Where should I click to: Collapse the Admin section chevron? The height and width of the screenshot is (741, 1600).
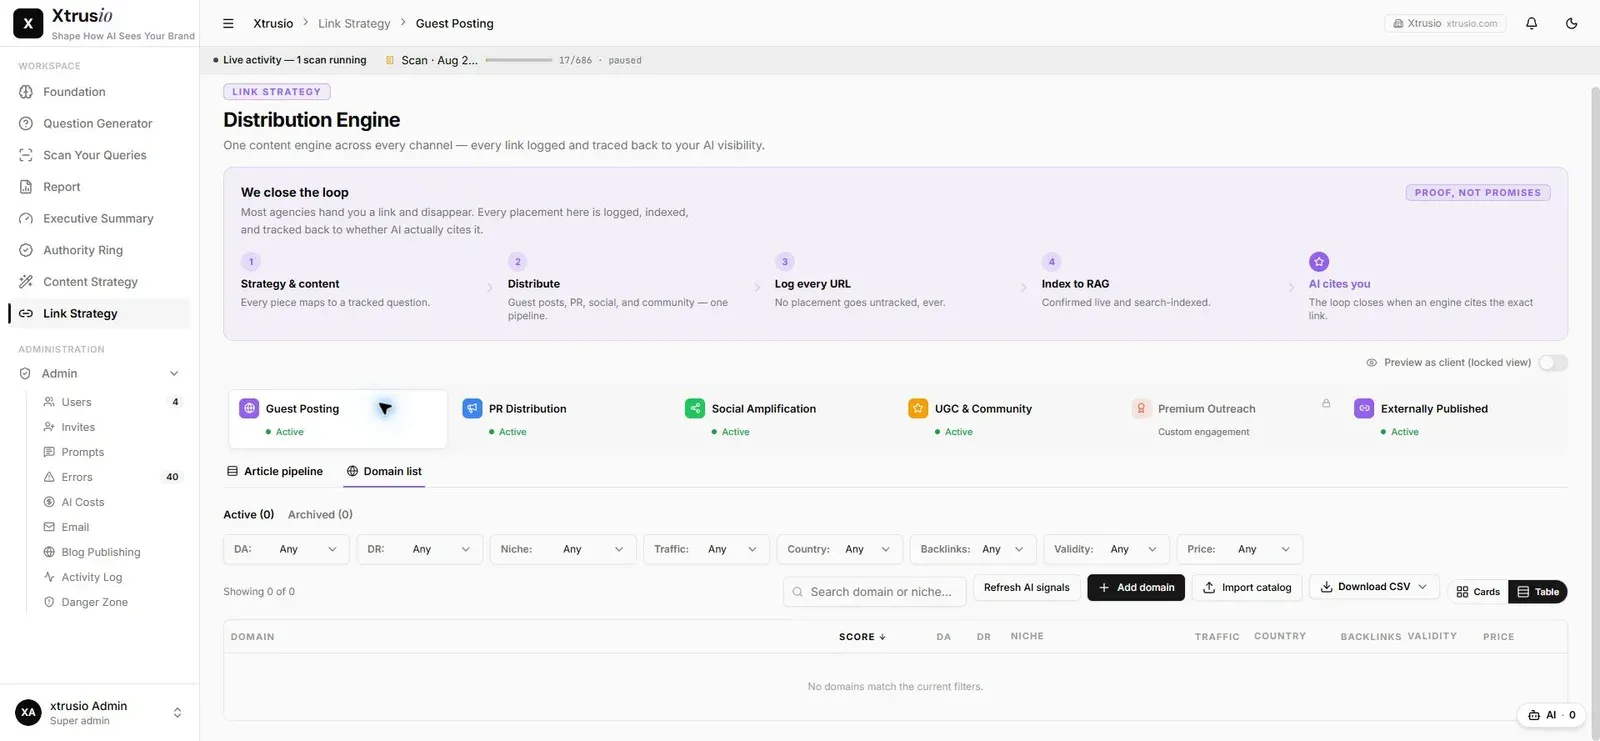pos(174,374)
